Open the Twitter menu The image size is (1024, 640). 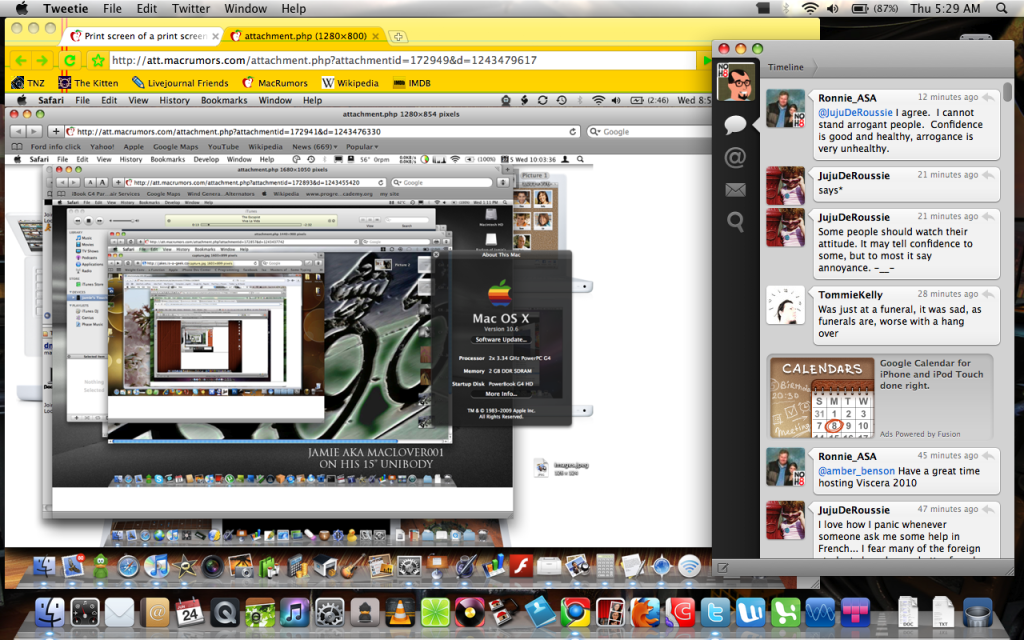[191, 8]
